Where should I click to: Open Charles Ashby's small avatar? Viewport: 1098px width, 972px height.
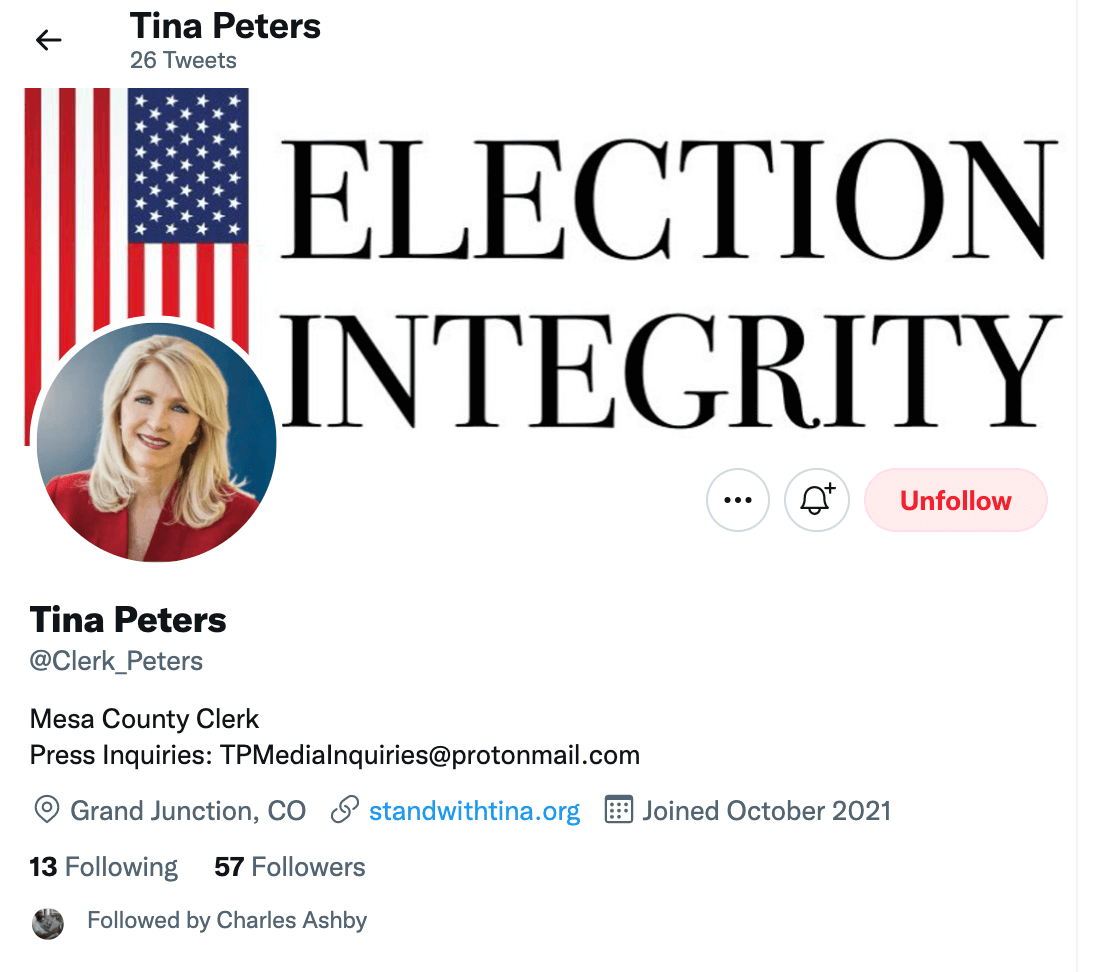pyautogui.click(x=48, y=924)
